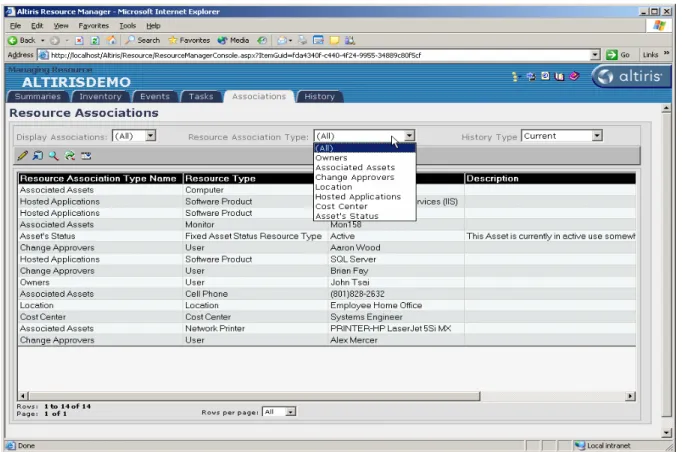Image resolution: width=682 pixels, height=452 pixels.
Task: Click the Go button next to the address bar
Action: pos(618,55)
